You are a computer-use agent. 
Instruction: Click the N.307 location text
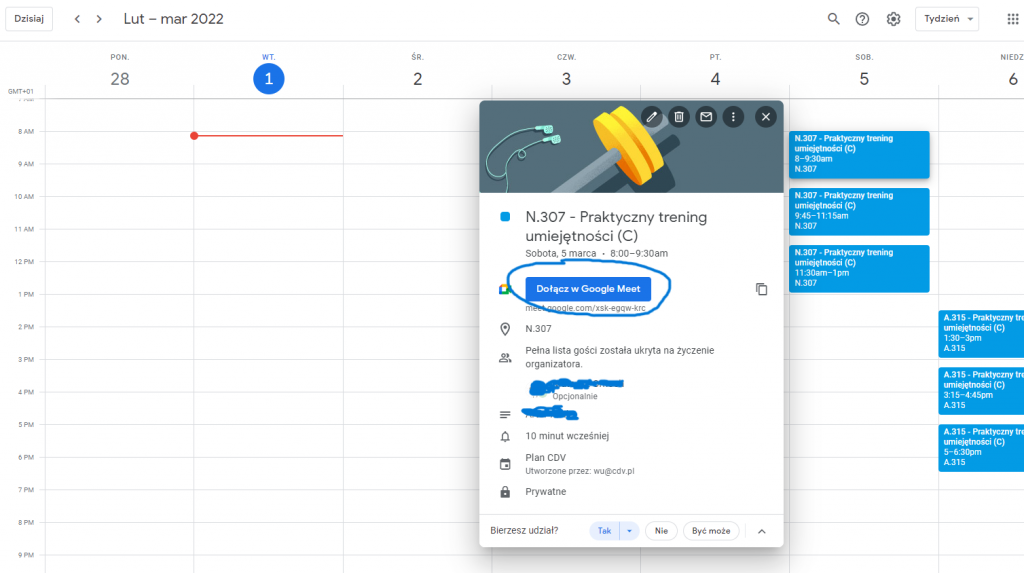[538, 329]
